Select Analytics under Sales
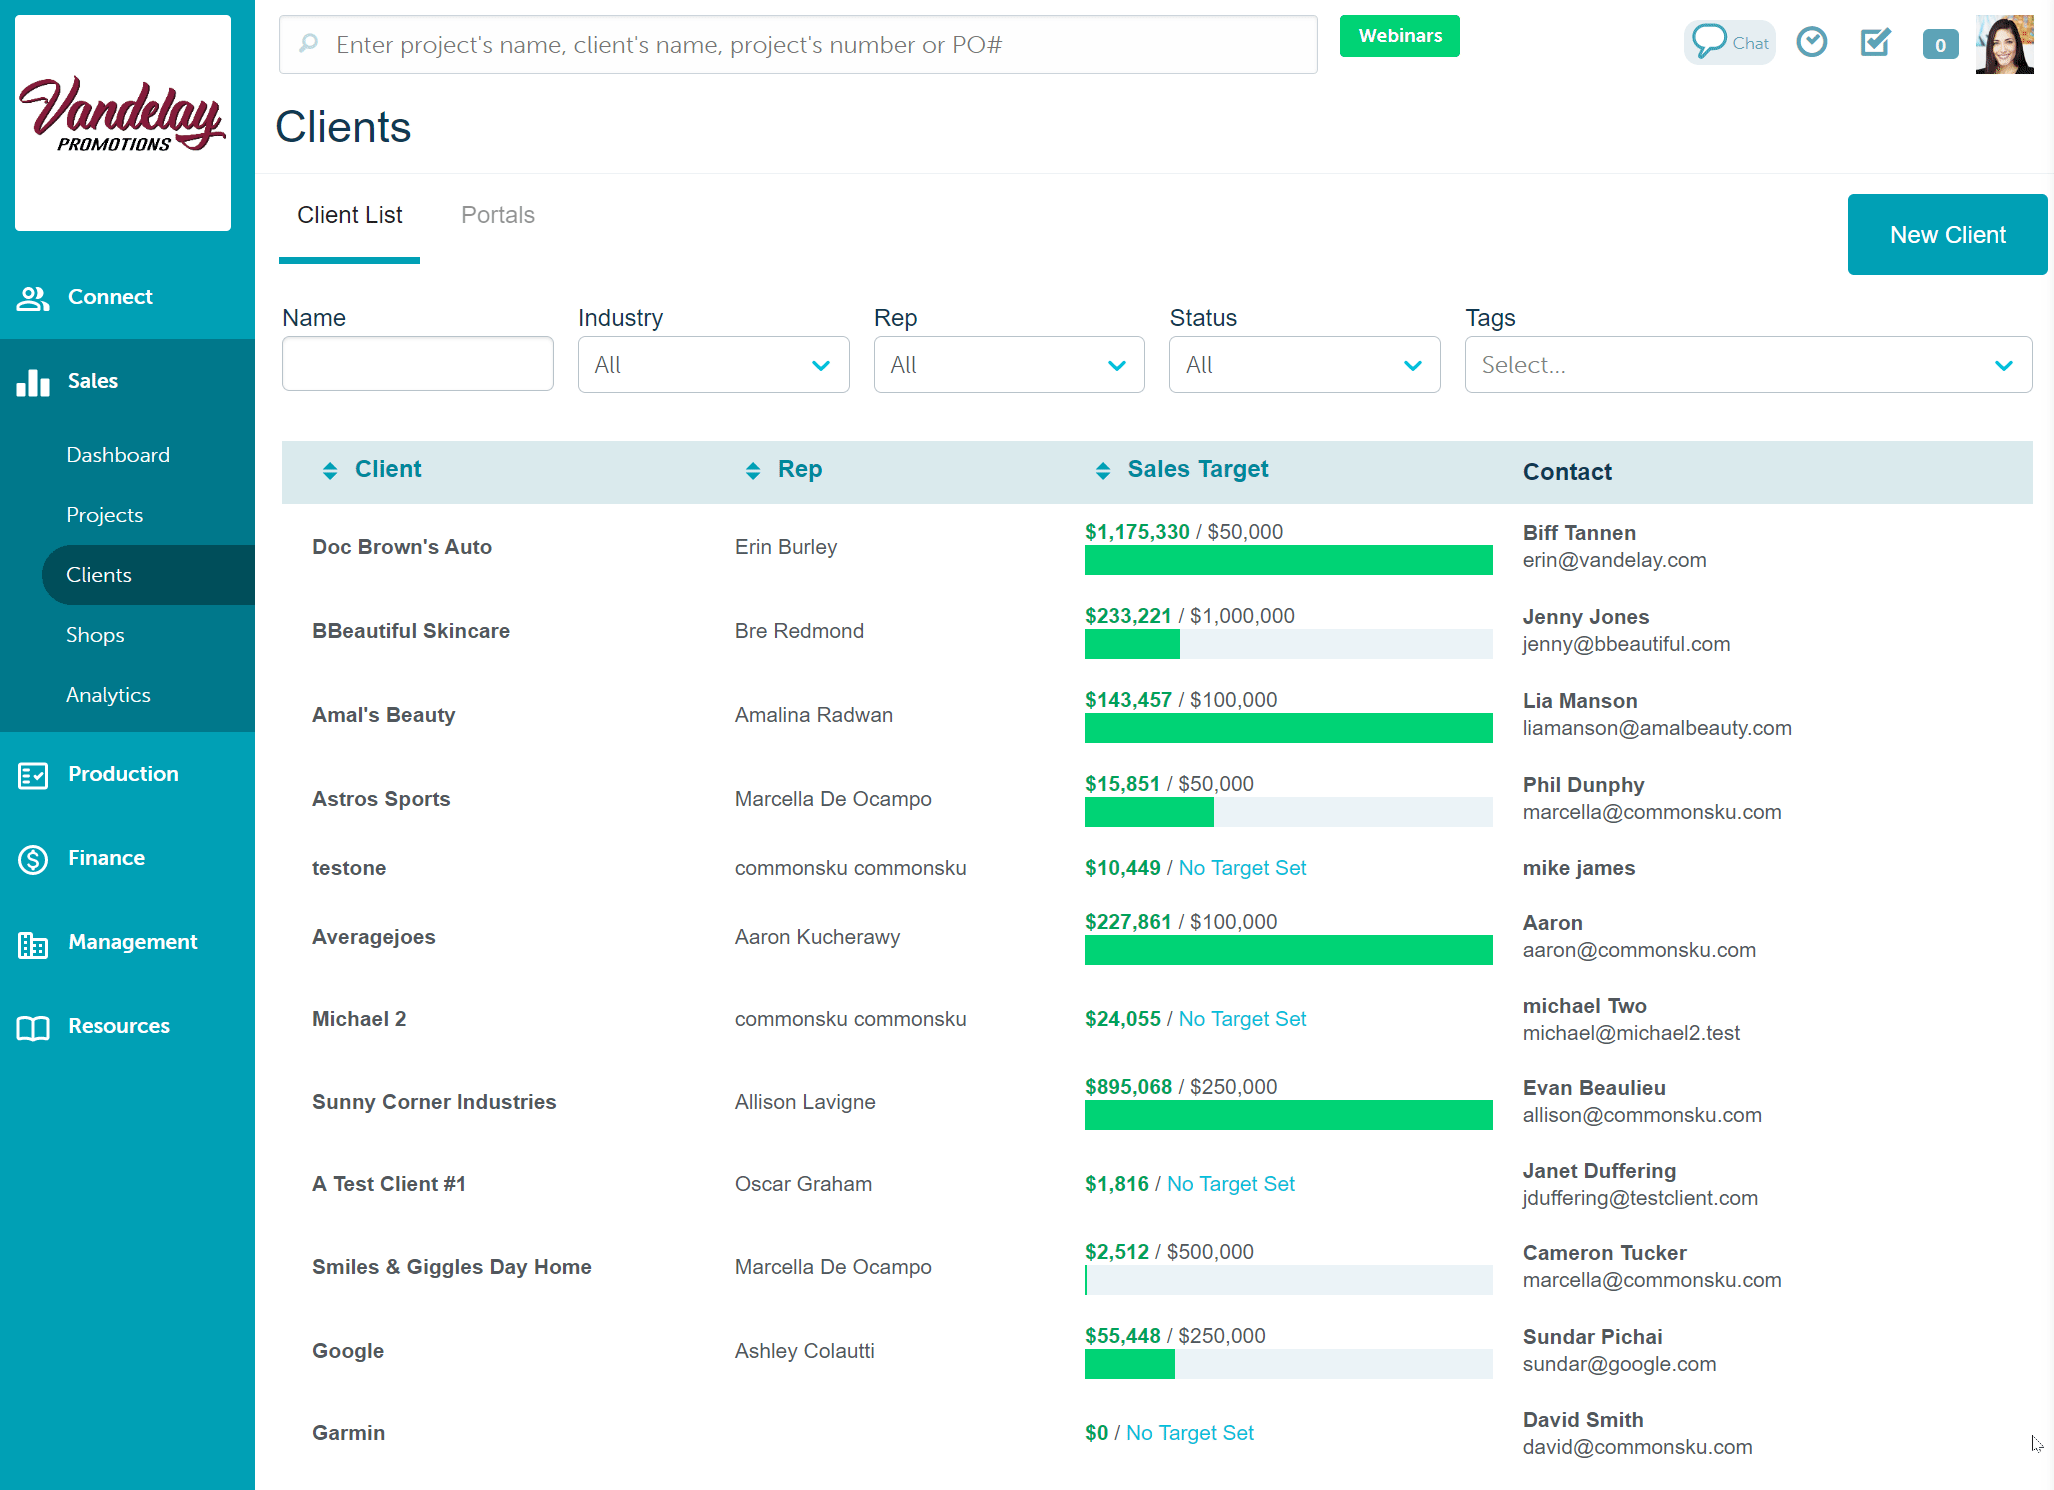This screenshot has height=1490, width=2054. click(107, 694)
